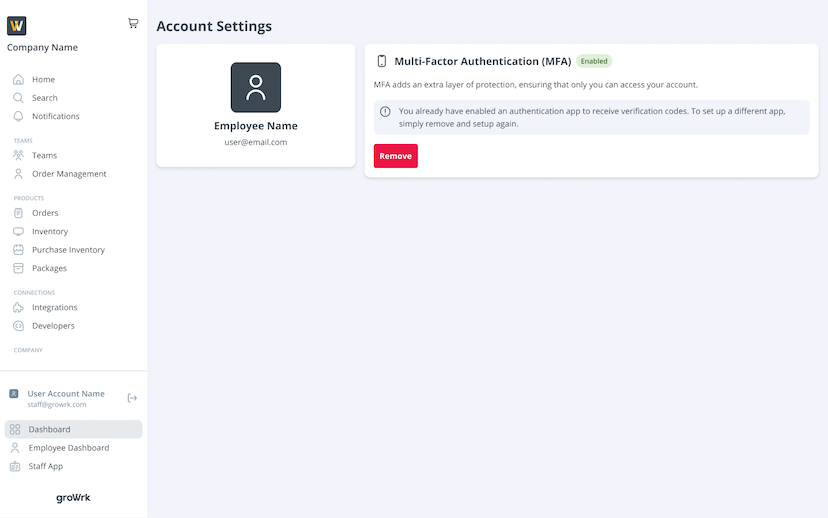Image resolution: width=828 pixels, height=518 pixels.
Task: Click the Integrations puzzle icon
Action: pos(18,307)
